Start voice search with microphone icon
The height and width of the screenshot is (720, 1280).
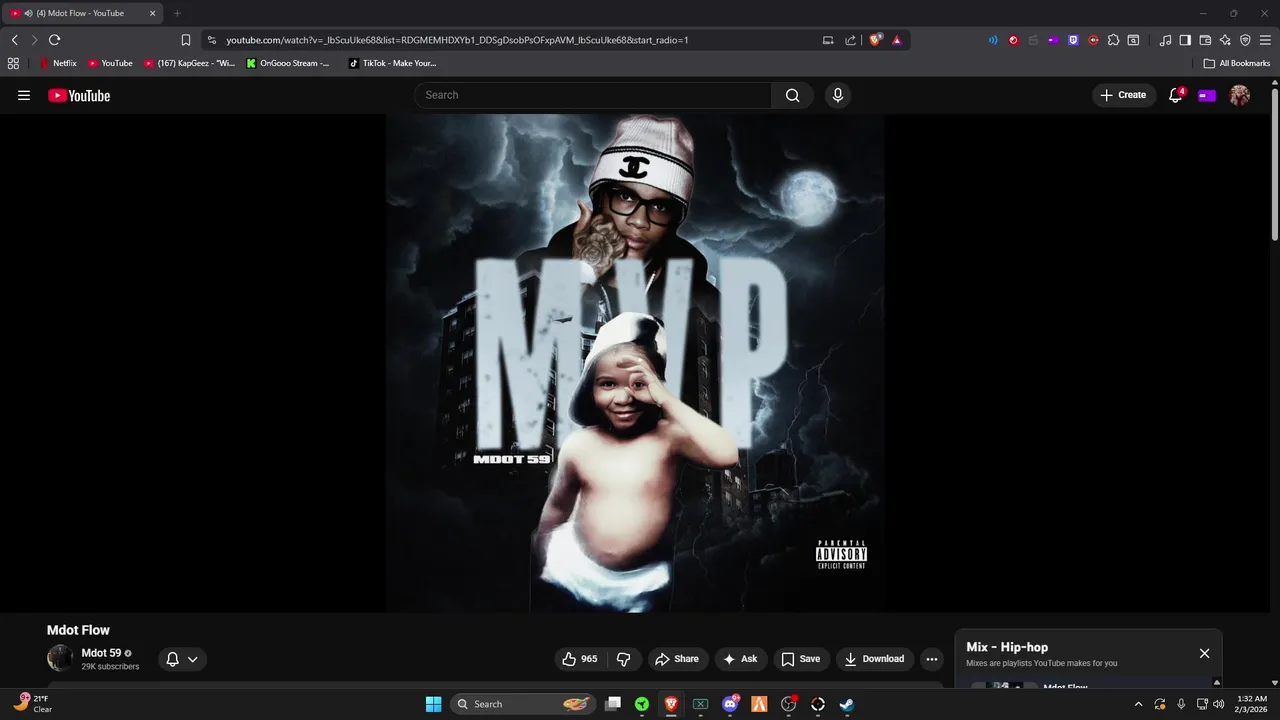838,95
